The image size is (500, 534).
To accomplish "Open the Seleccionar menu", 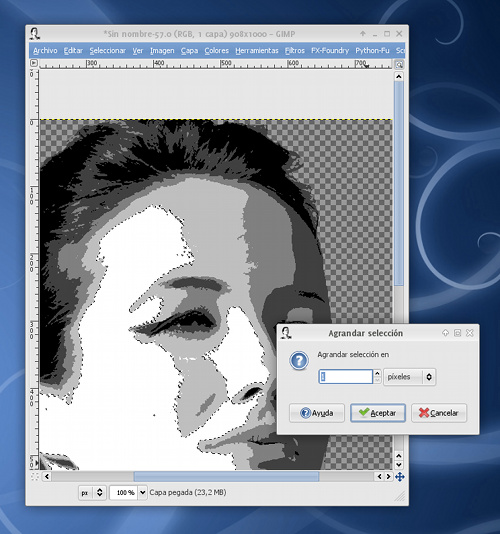I will (x=108, y=51).
